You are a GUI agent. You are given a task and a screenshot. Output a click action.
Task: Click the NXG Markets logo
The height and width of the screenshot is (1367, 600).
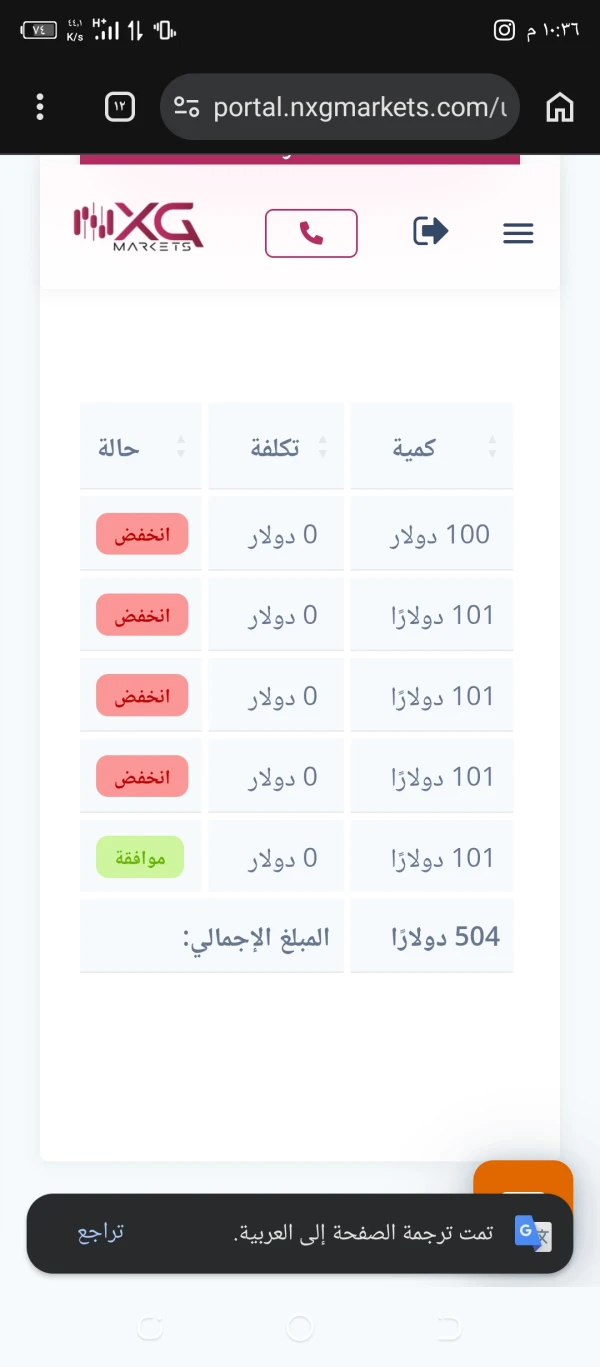click(138, 228)
